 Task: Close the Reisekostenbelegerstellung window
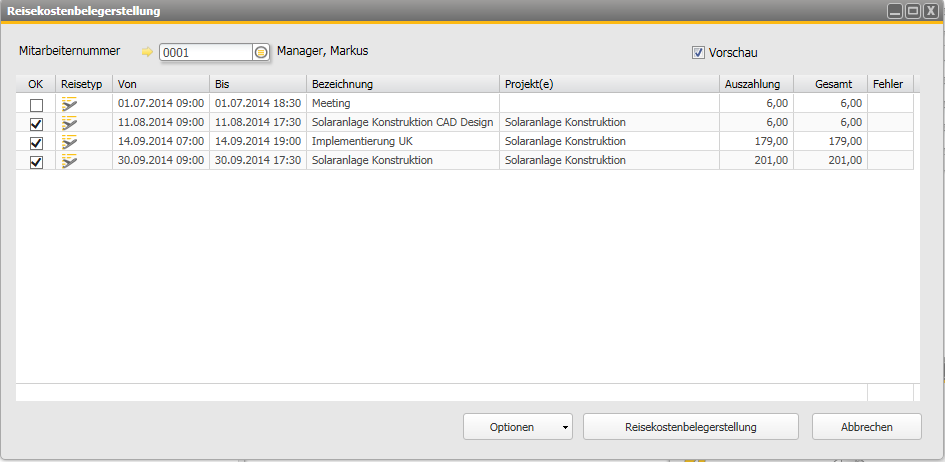[931, 11]
